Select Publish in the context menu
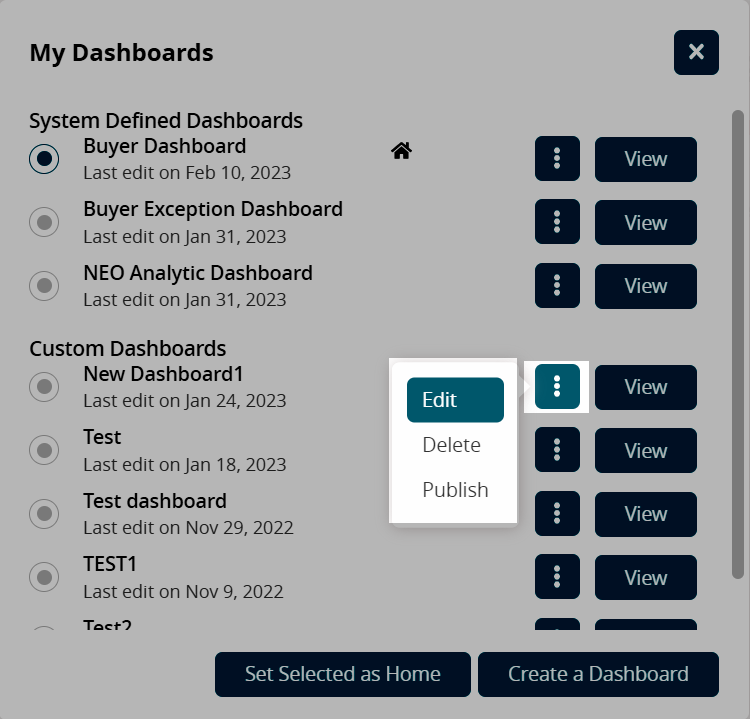Image resolution: width=750 pixels, height=719 pixels. [x=455, y=490]
